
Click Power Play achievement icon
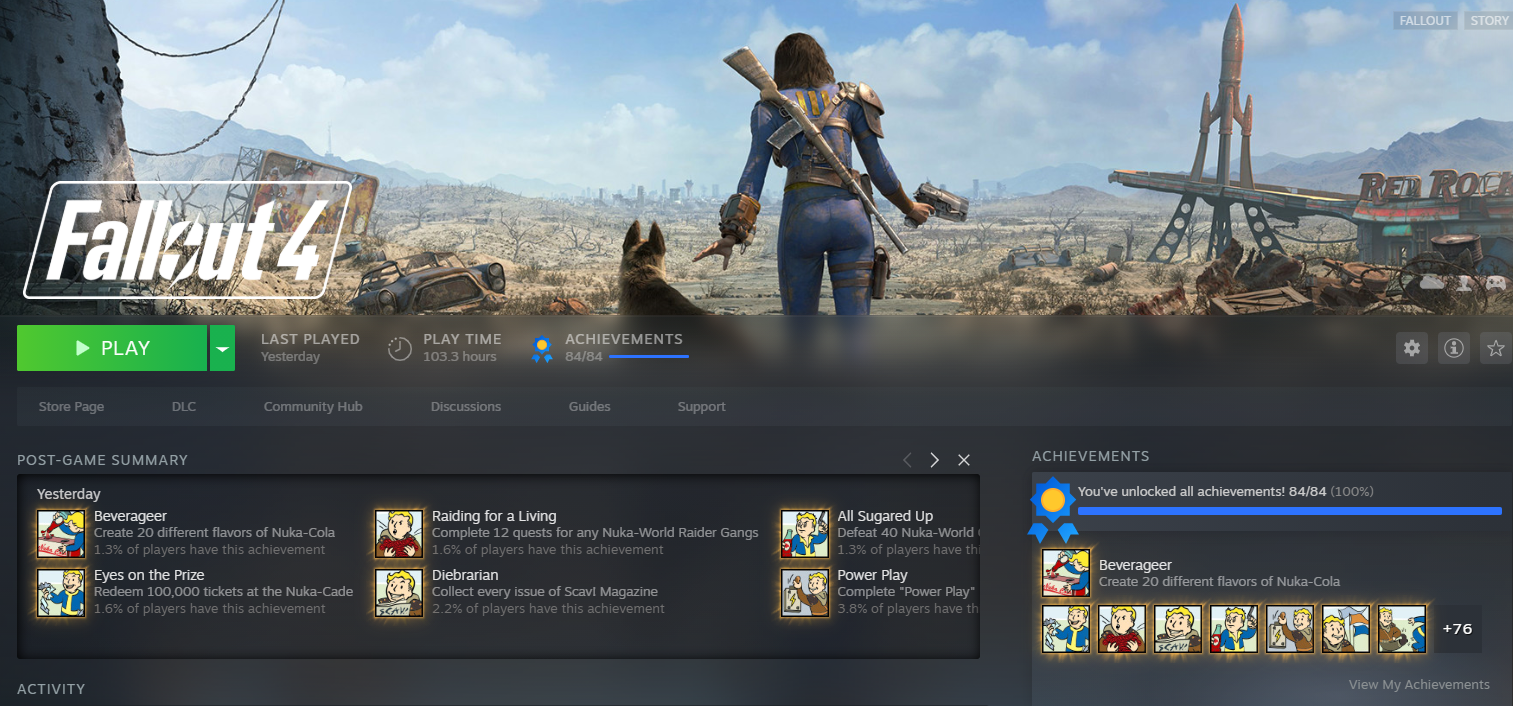click(805, 592)
